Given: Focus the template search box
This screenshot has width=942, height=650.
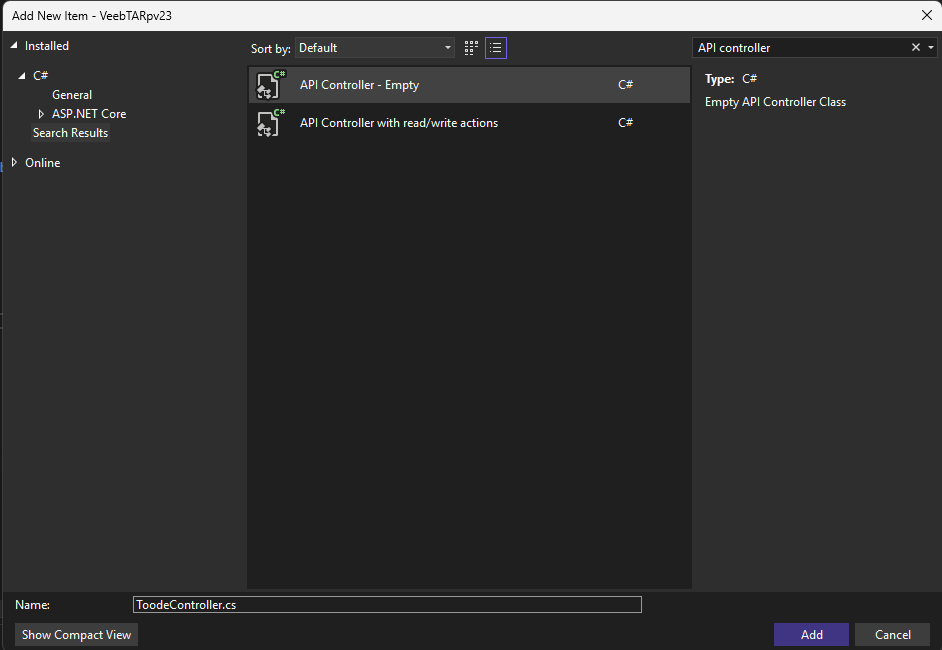Looking at the screenshot, I should point(800,48).
